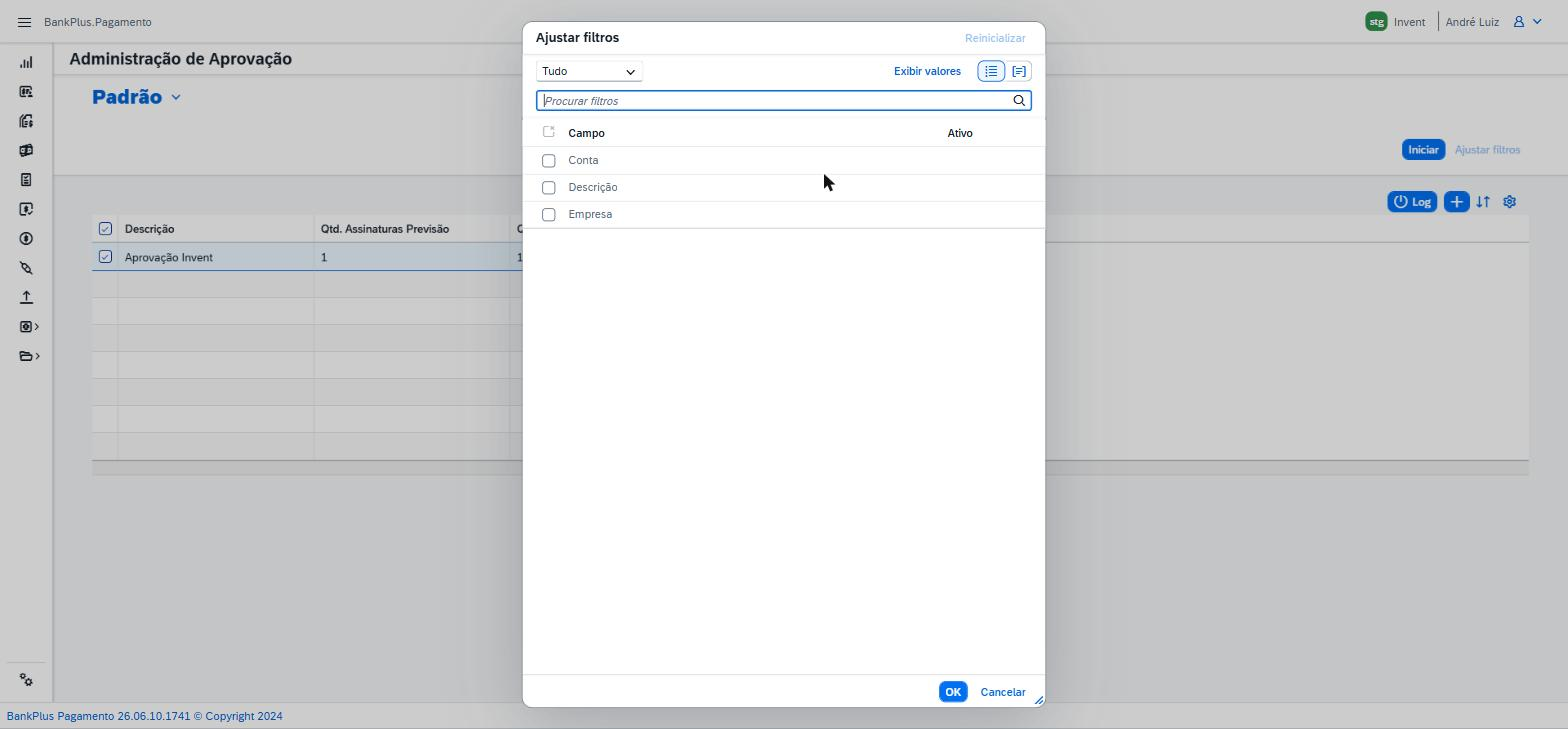Toggle select-all checkbox beside Campo header
This screenshot has height=729, width=1568.
tap(548, 132)
